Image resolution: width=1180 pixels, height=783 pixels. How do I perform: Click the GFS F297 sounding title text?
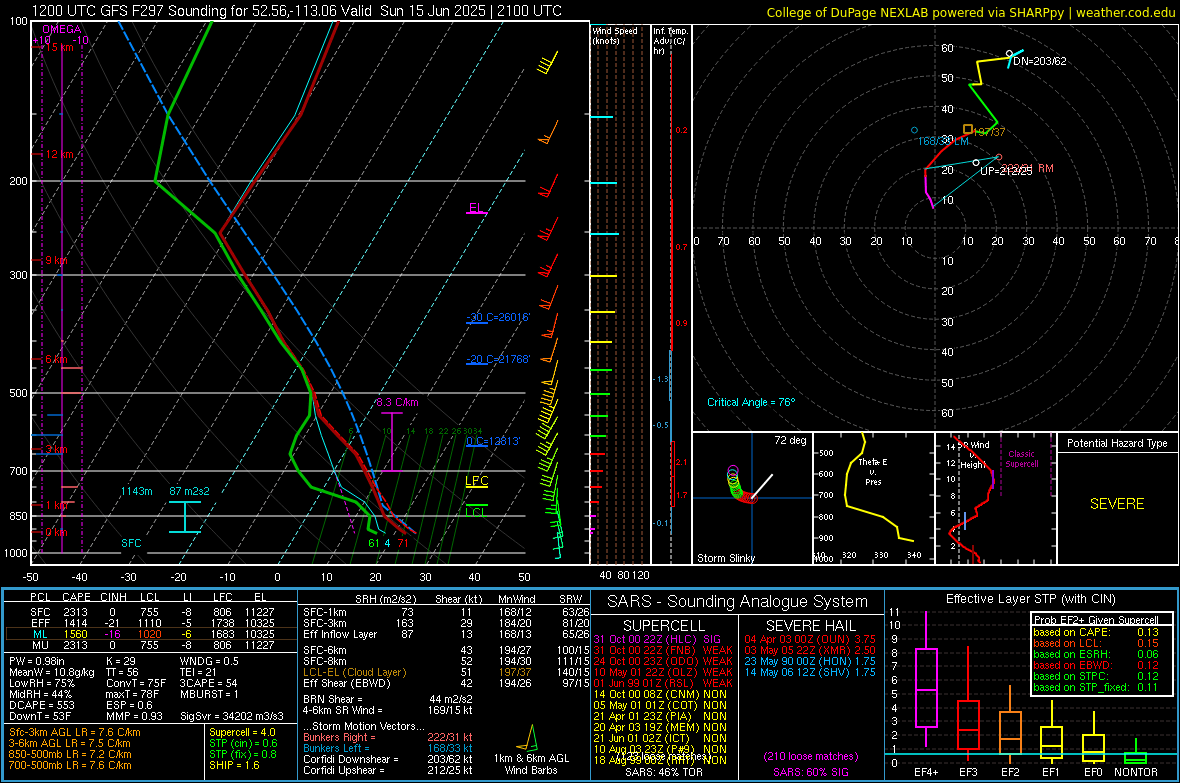297,11
